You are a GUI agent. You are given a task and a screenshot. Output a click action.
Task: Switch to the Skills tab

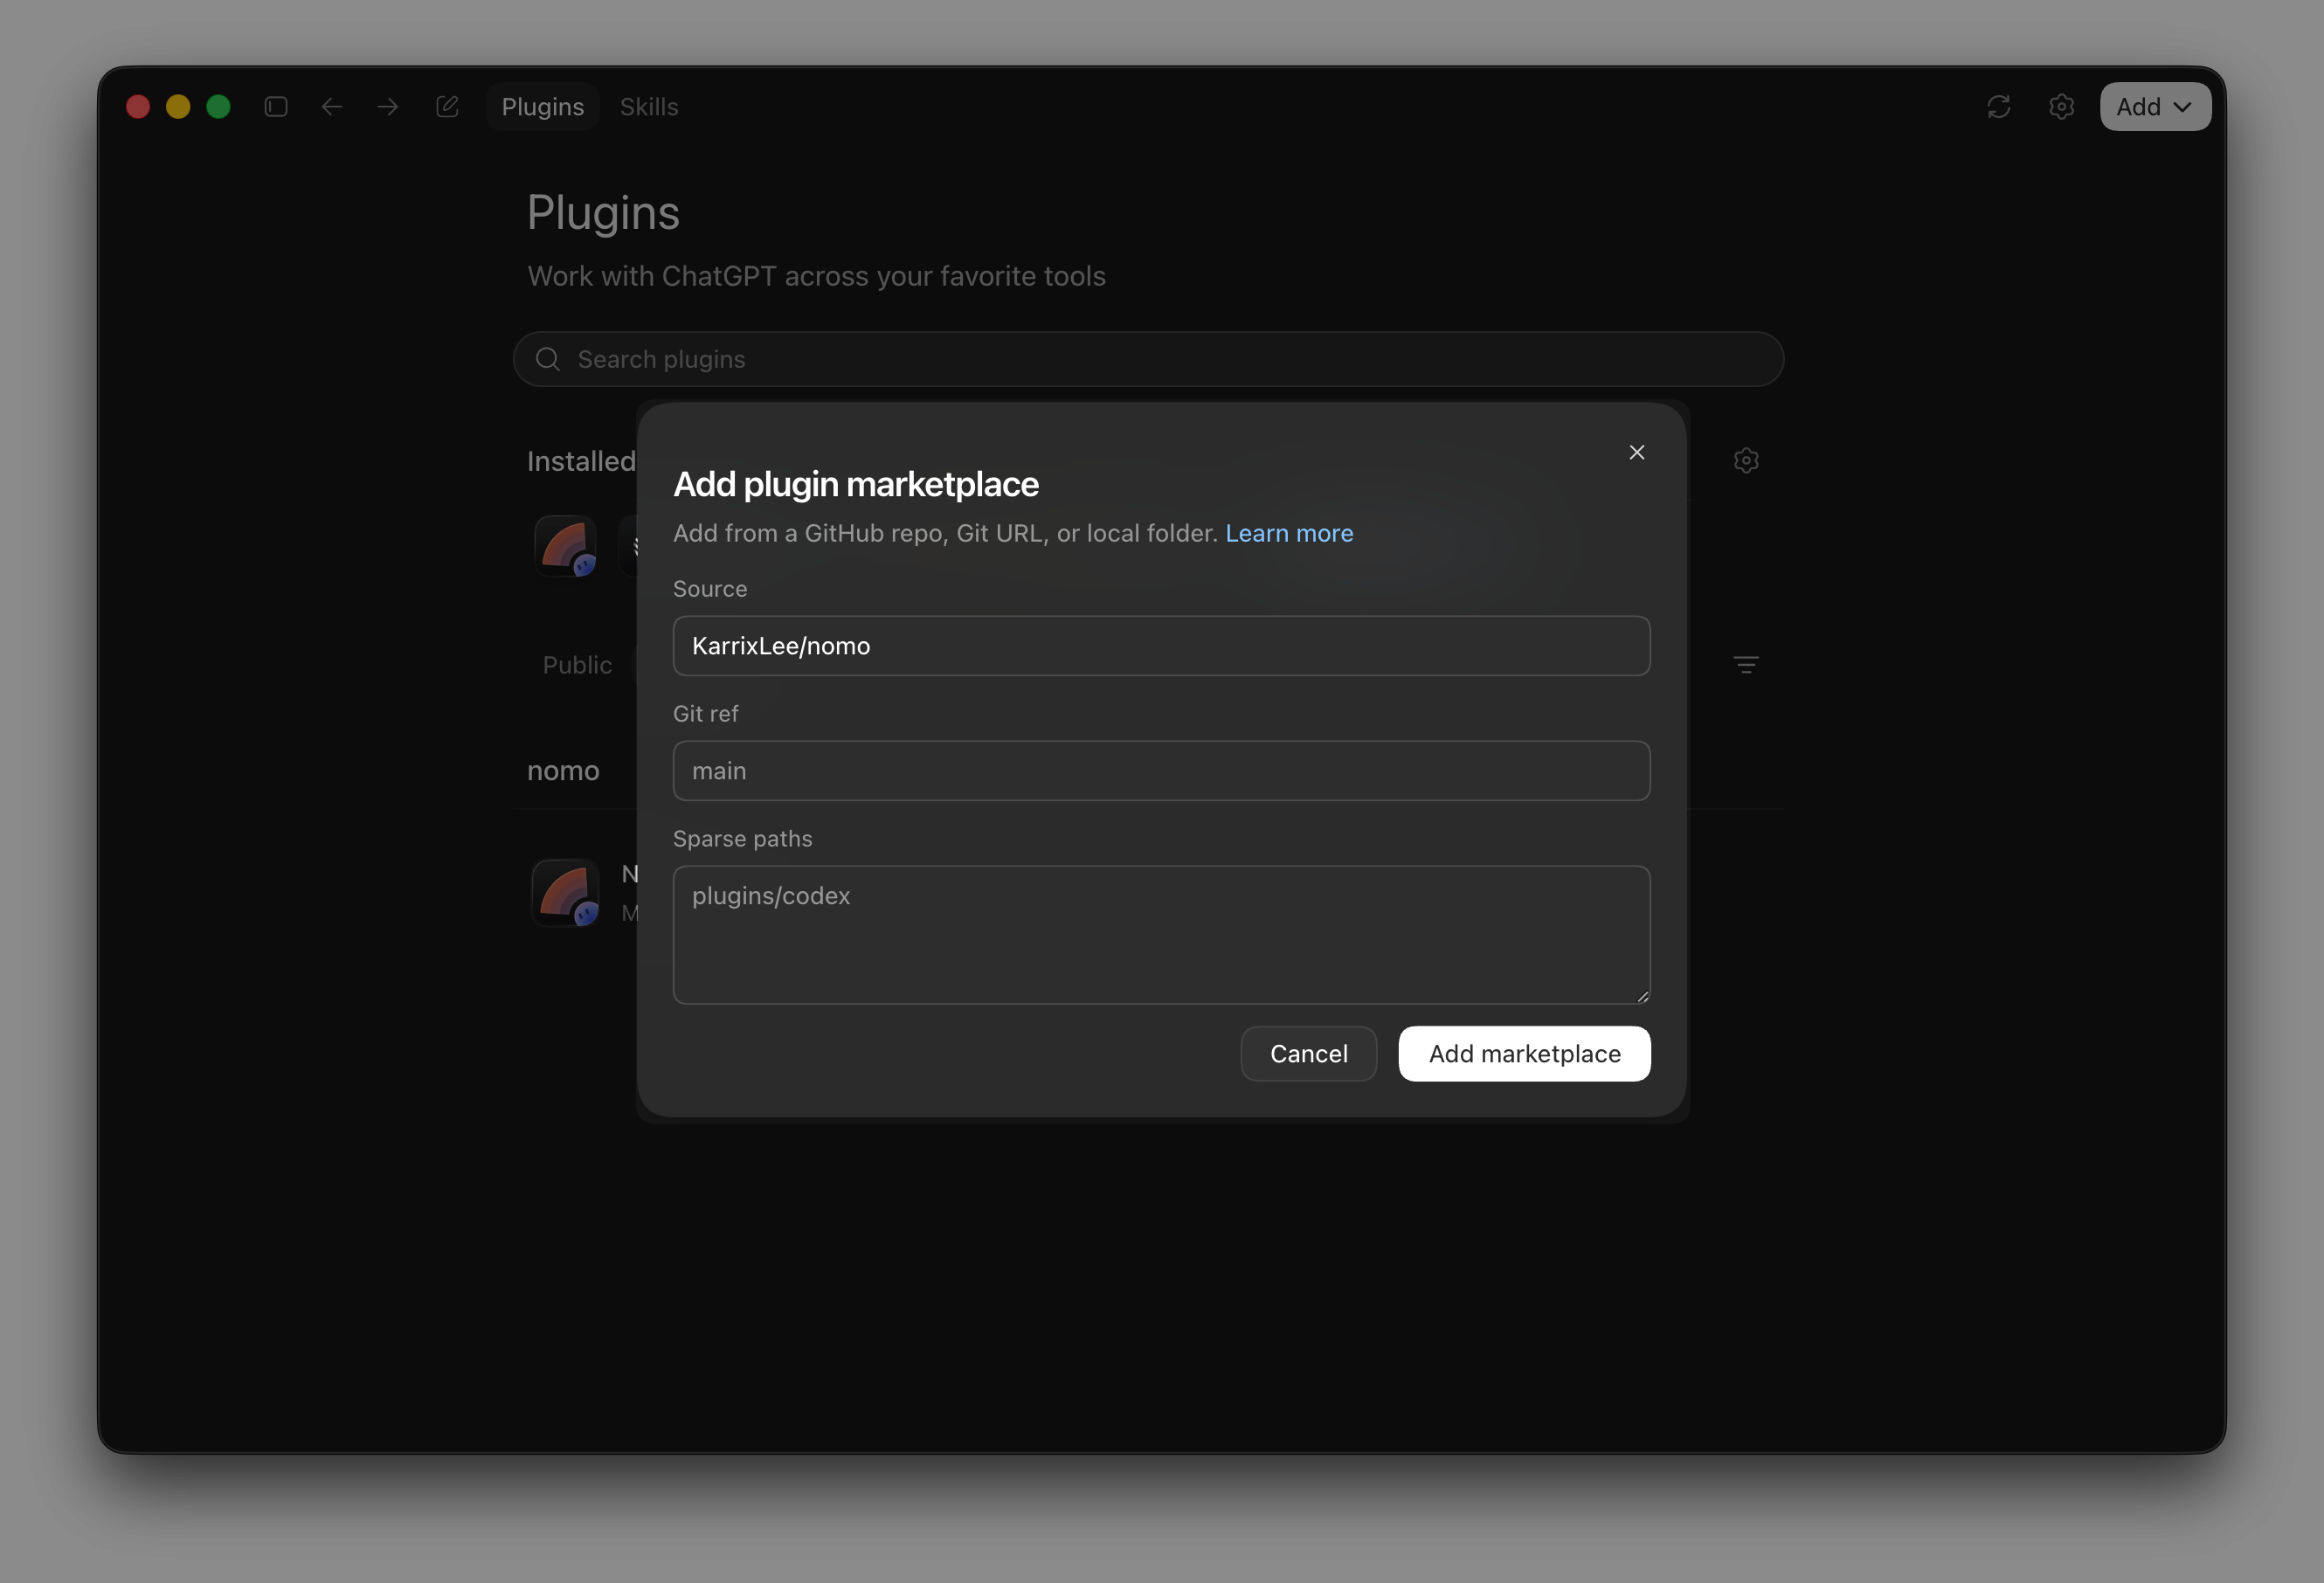[649, 107]
